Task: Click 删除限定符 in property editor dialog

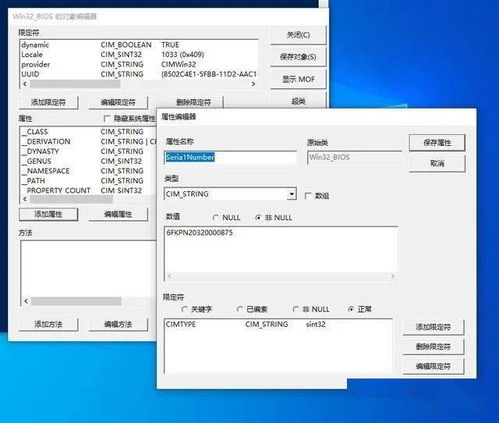Action: point(433,347)
